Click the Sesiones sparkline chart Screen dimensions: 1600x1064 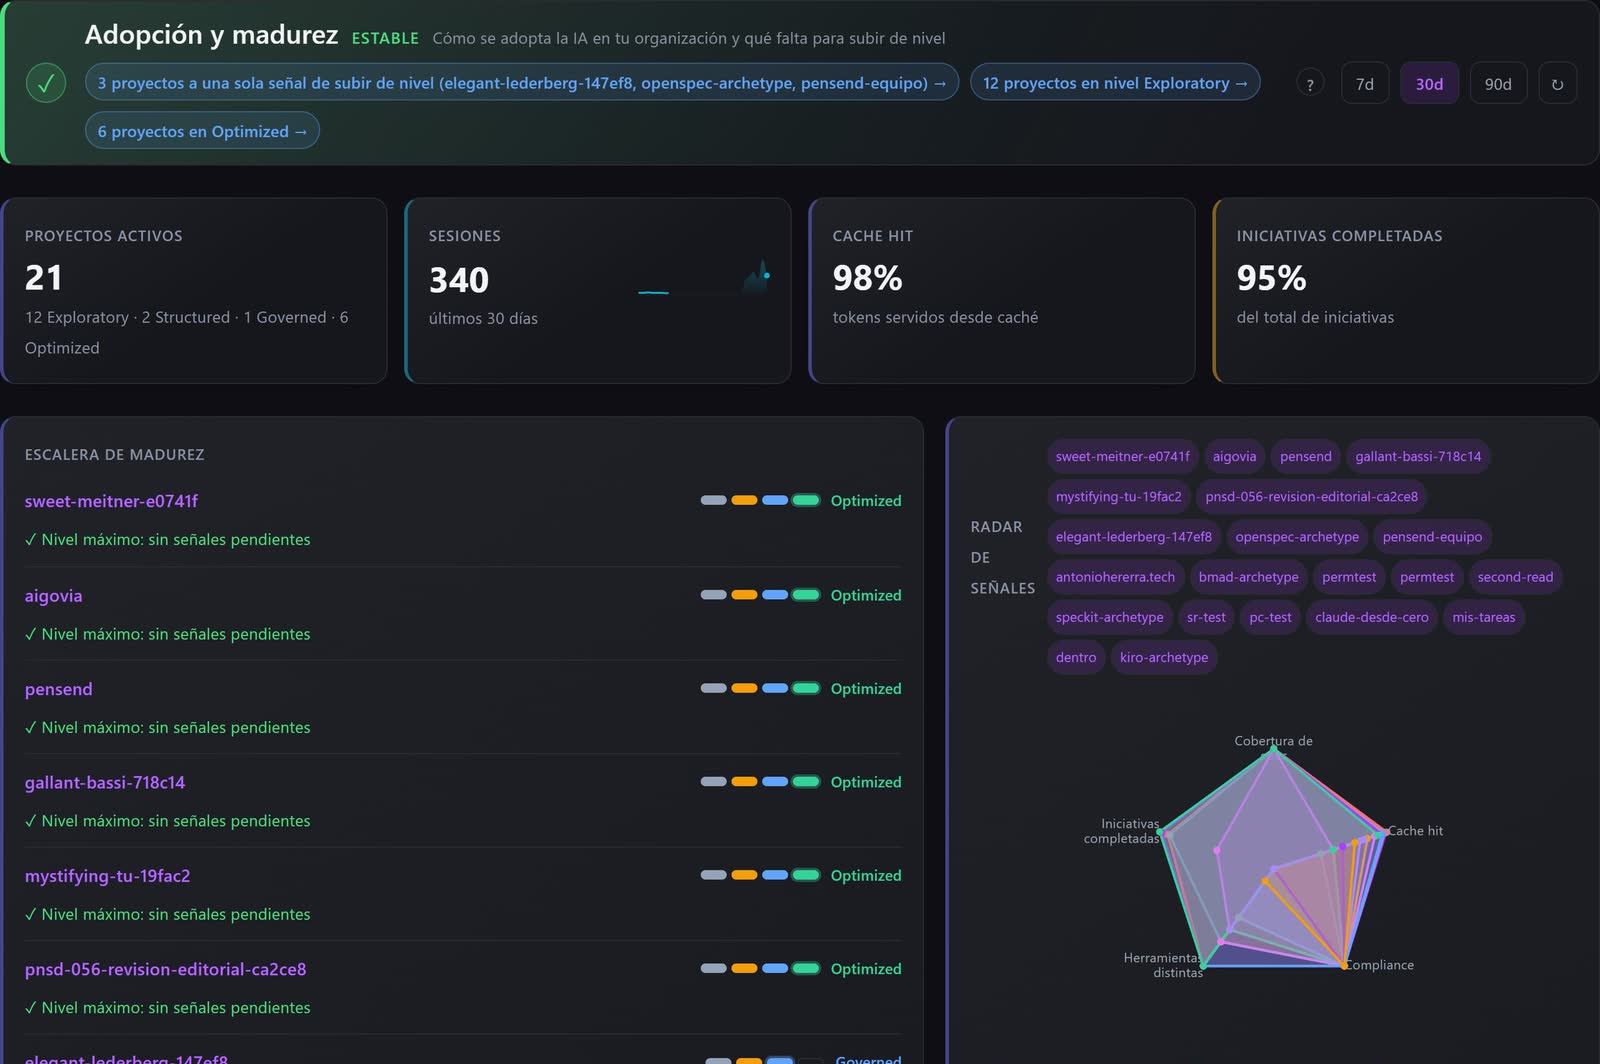(x=704, y=278)
